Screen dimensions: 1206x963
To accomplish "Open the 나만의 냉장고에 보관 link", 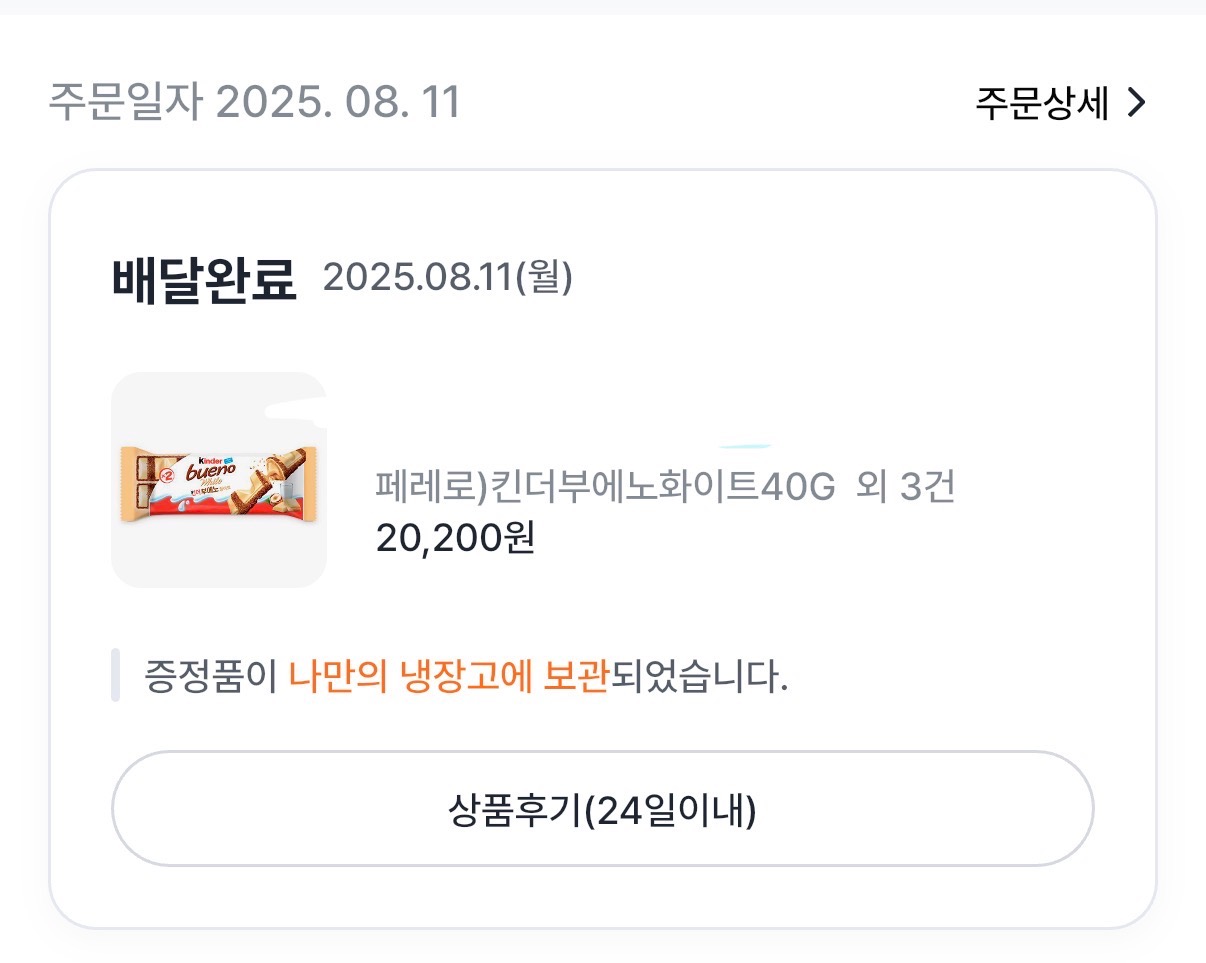I will [x=448, y=677].
